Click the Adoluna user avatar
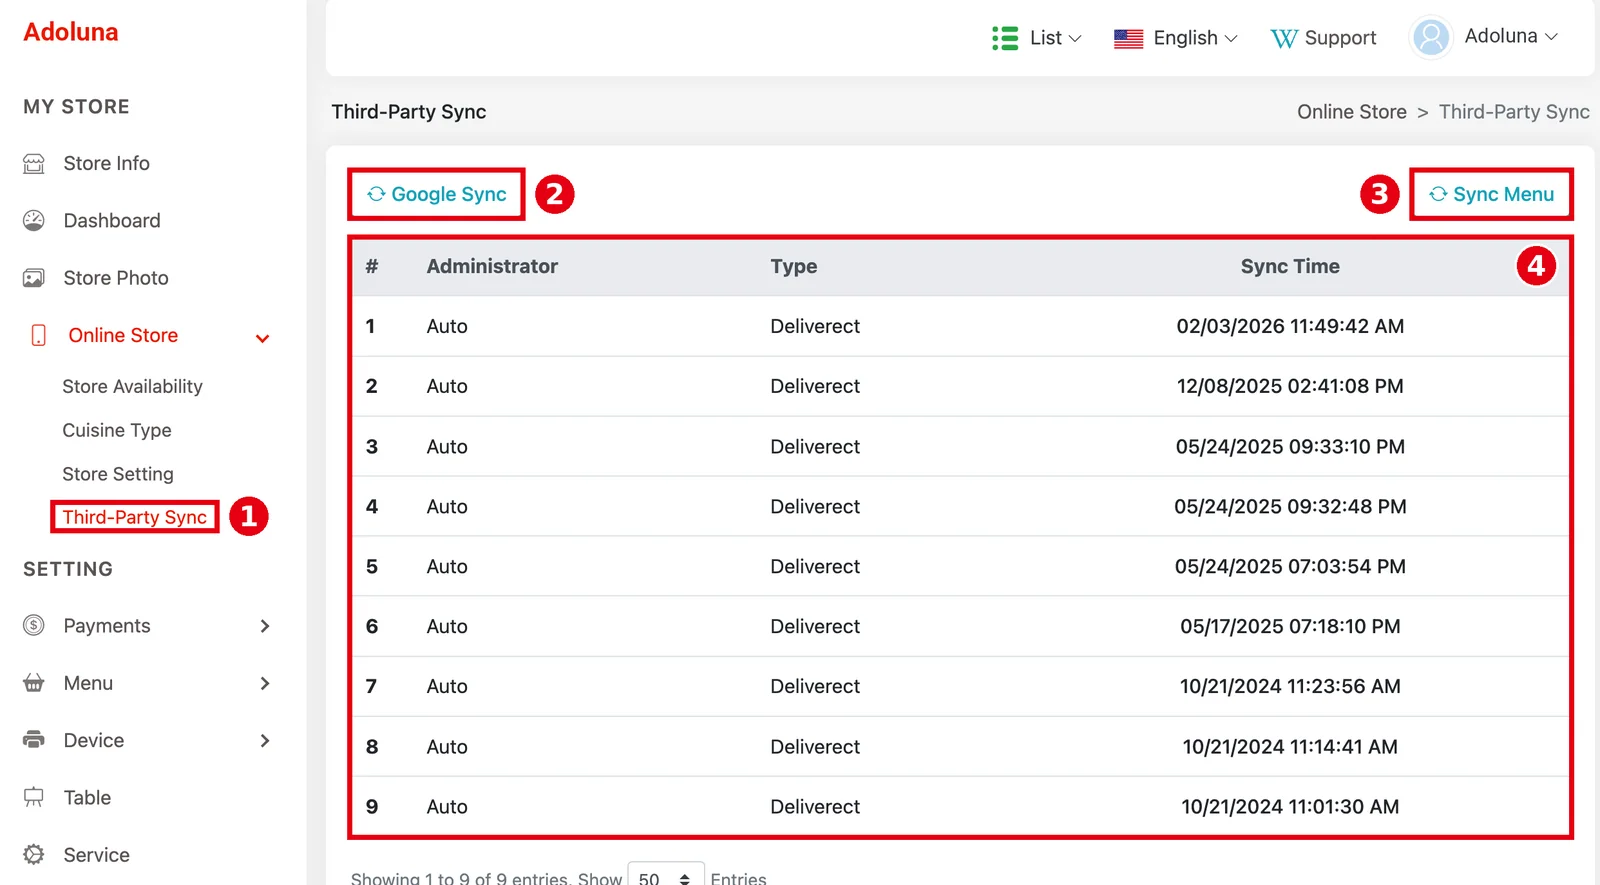Image resolution: width=1600 pixels, height=885 pixels. click(x=1431, y=37)
